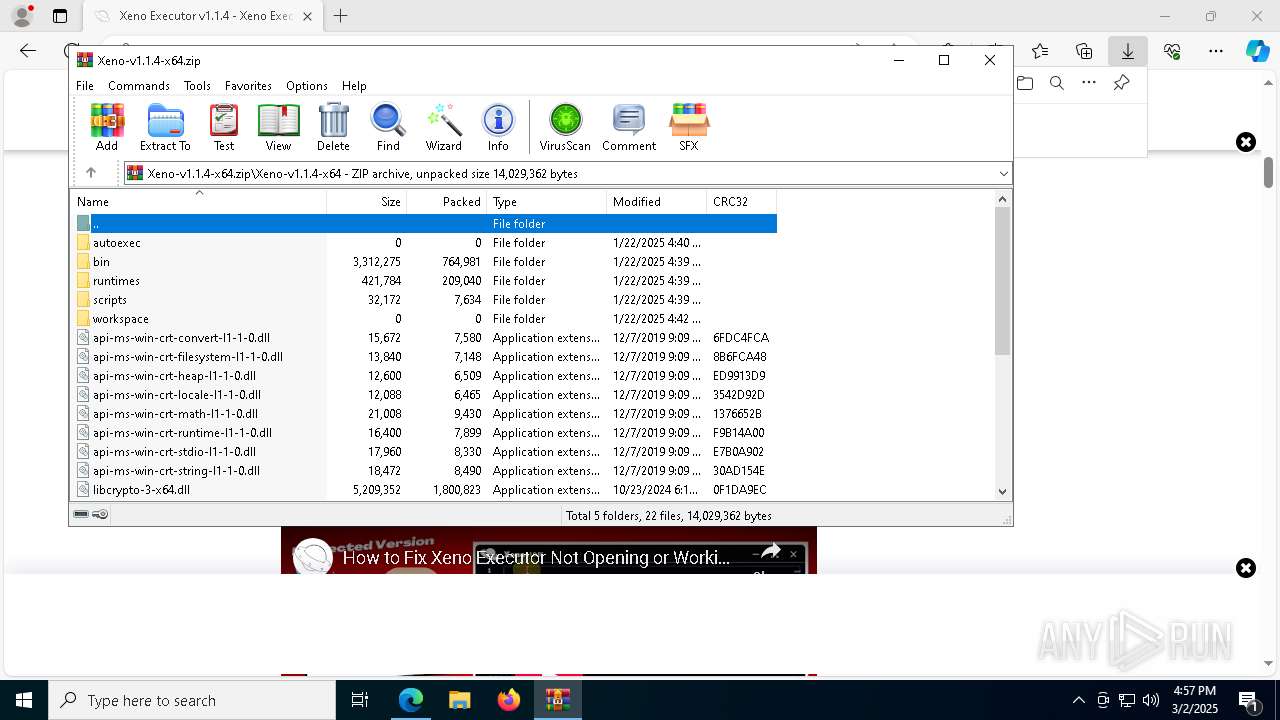Open the Commands menu

139,86
